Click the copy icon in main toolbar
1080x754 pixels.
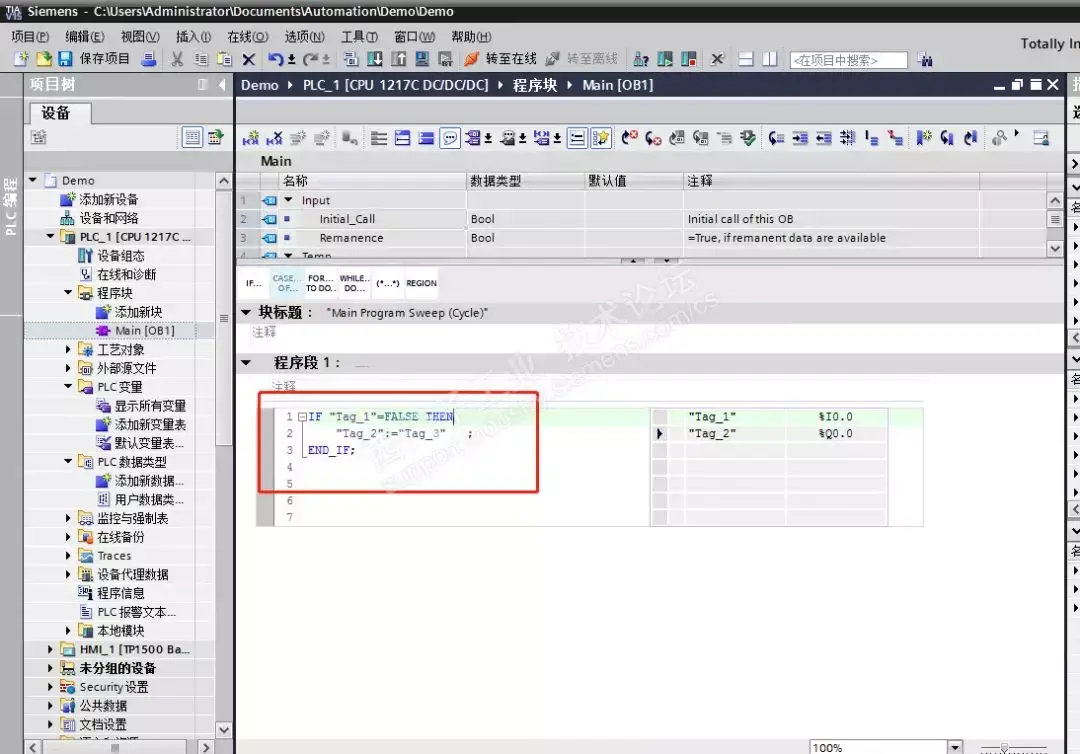[x=200, y=59]
